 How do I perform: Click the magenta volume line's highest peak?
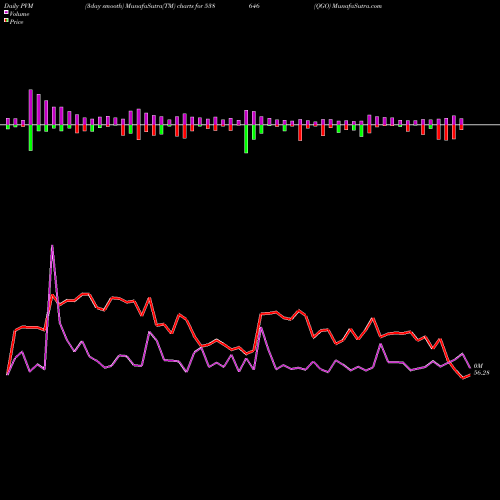click(x=52, y=246)
